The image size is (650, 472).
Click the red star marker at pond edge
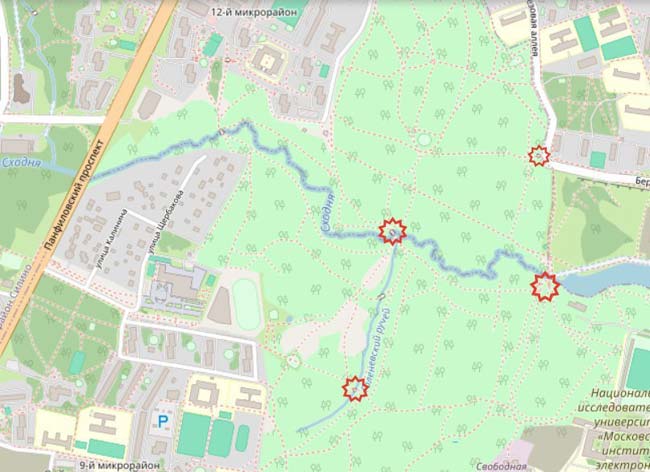545,286
